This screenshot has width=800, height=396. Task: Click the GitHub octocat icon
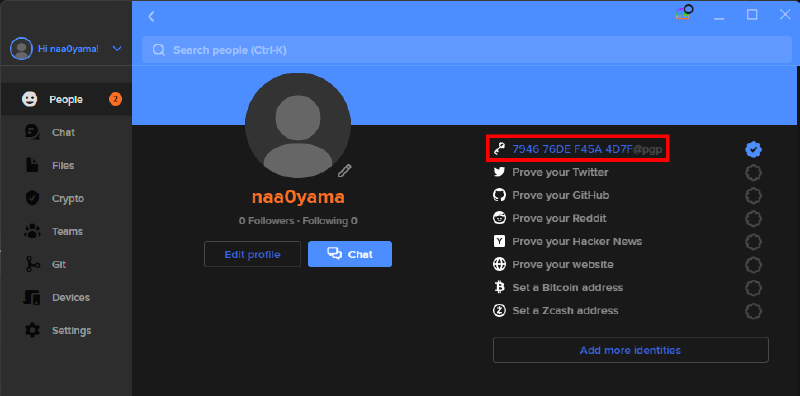point(499,195)
